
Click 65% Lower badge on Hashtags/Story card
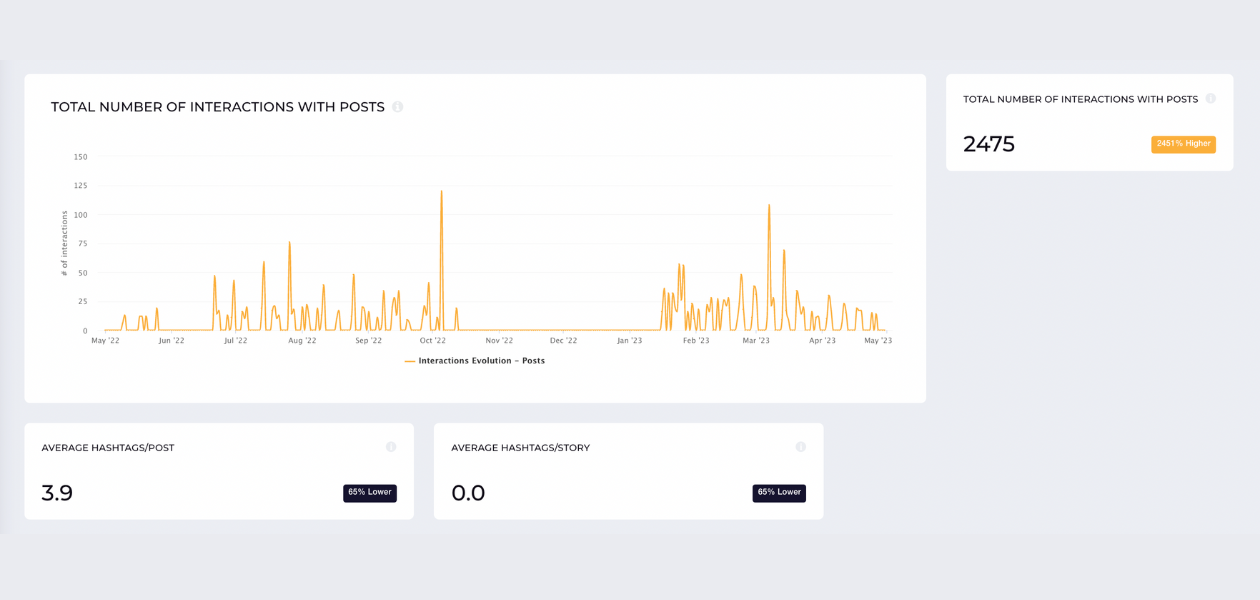(779, 493)
